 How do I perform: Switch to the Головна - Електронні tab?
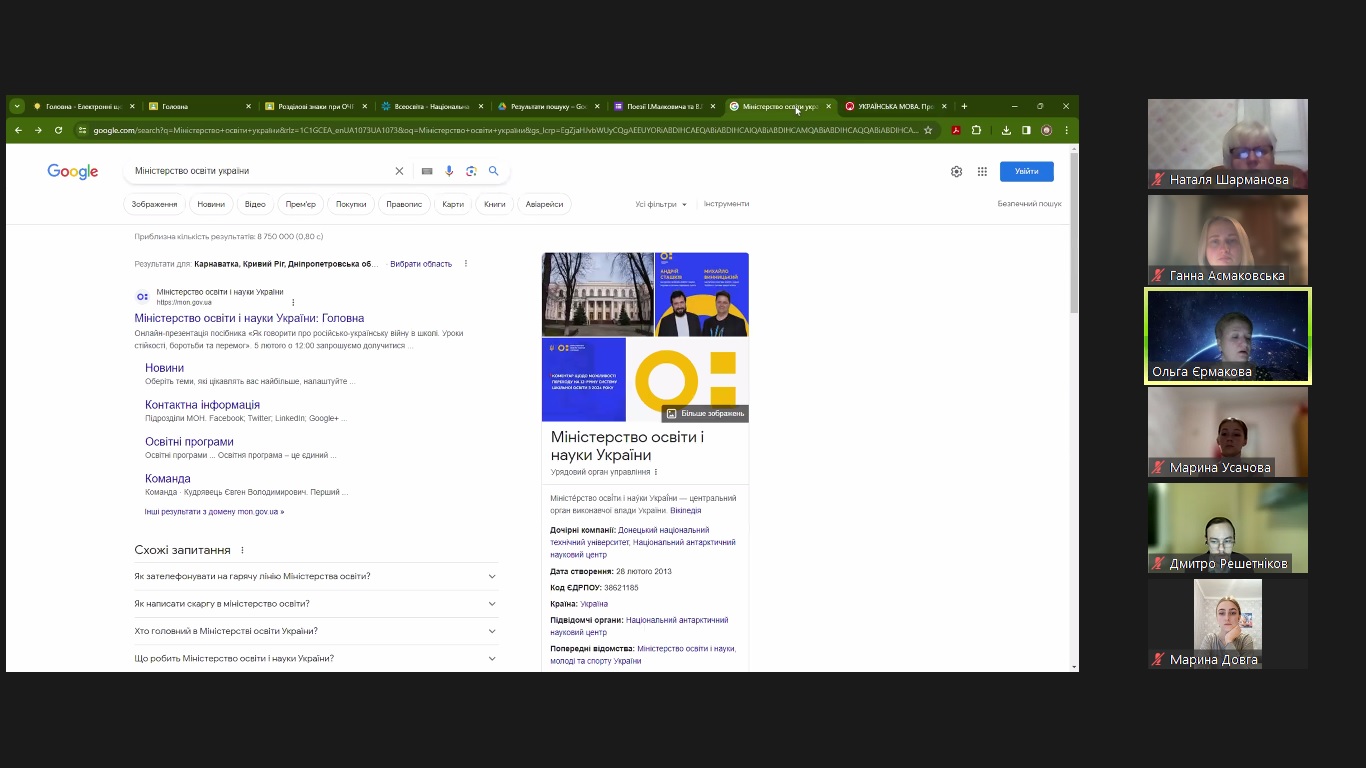(x=83, y=106)
